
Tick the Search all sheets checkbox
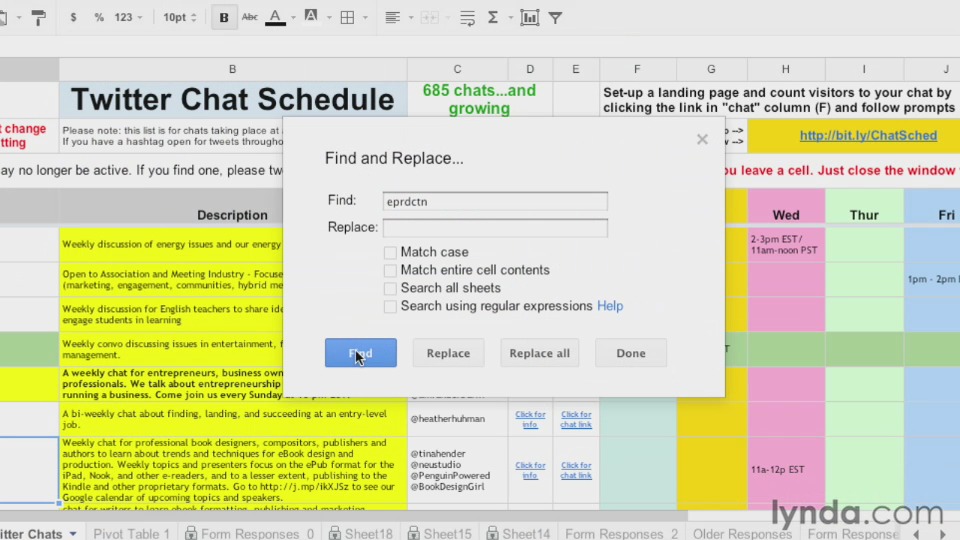tap(390, 289)
